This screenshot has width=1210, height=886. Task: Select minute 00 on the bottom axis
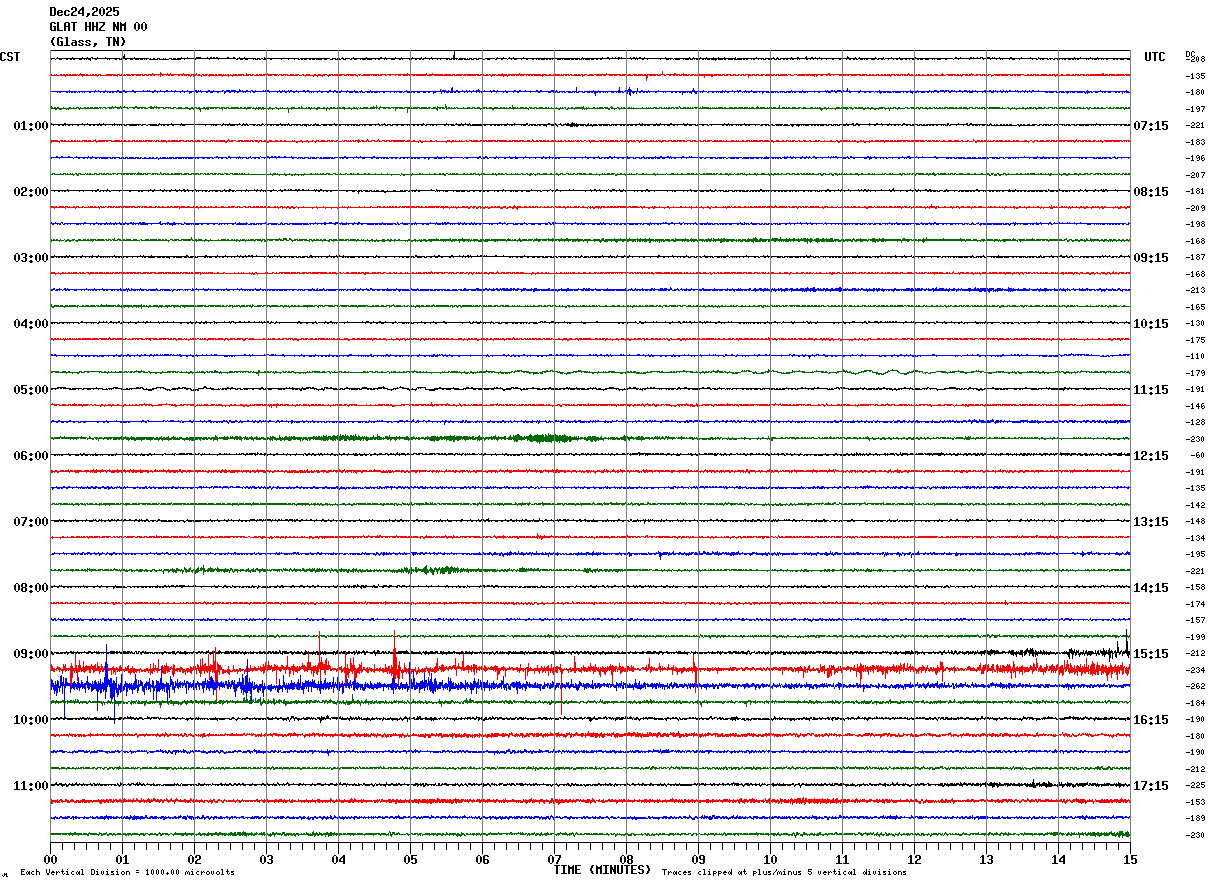point(51,859)
